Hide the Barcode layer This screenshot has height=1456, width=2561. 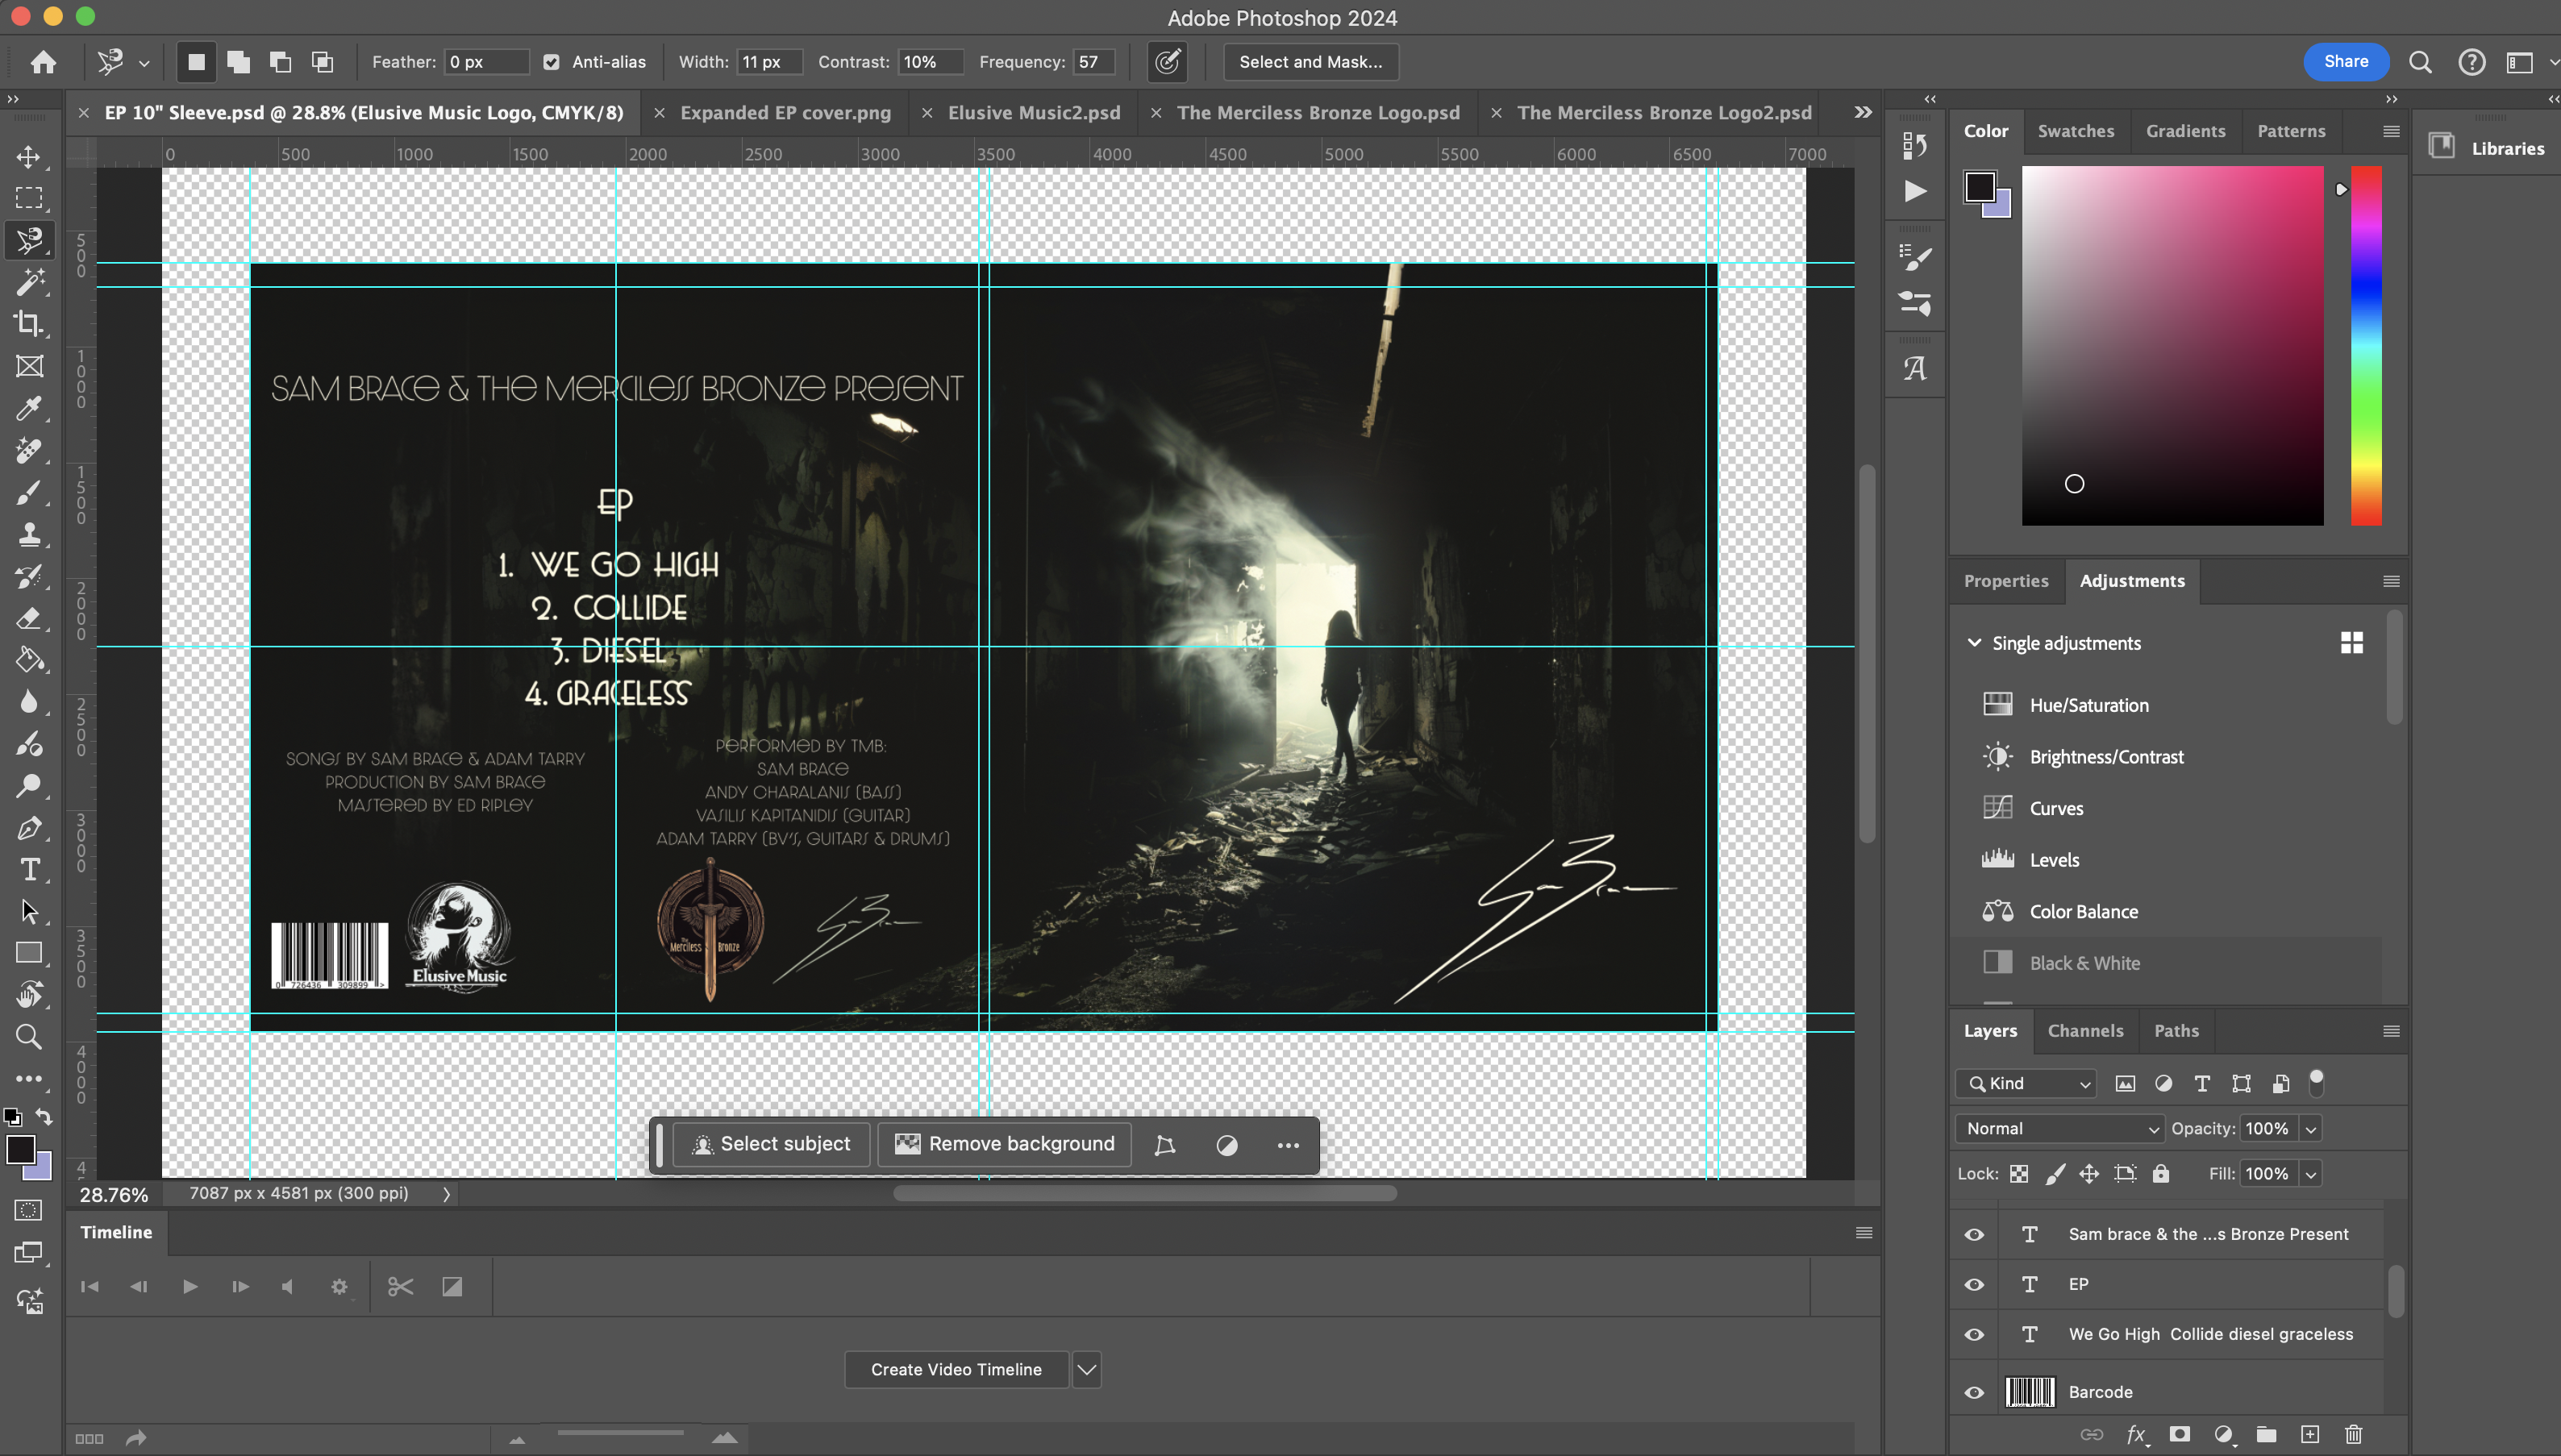pos(1974,1392)
